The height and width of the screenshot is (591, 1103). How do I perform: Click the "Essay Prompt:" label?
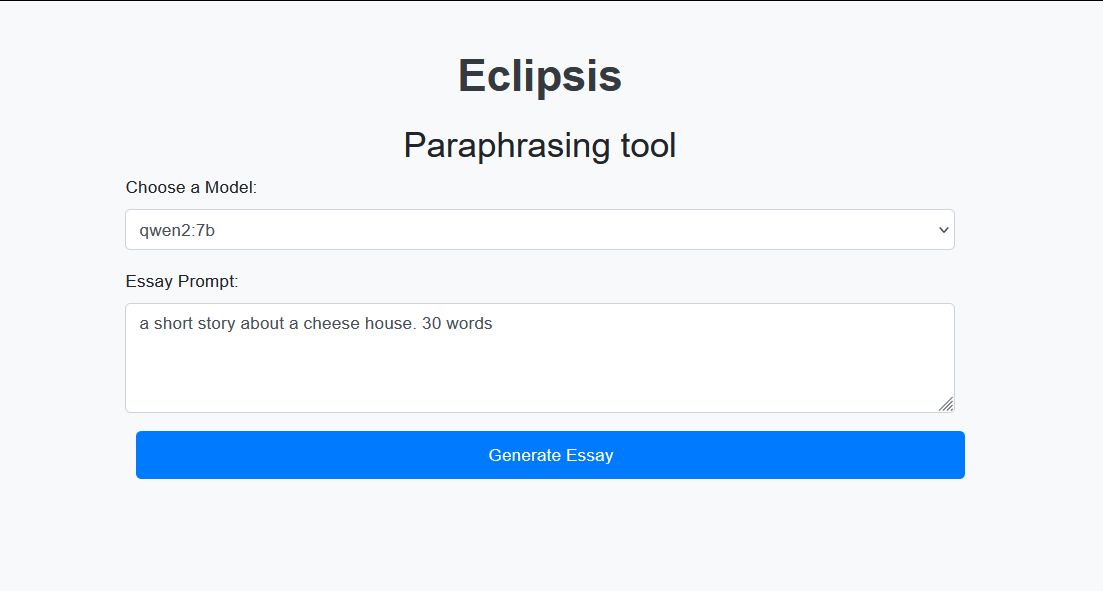182,282
